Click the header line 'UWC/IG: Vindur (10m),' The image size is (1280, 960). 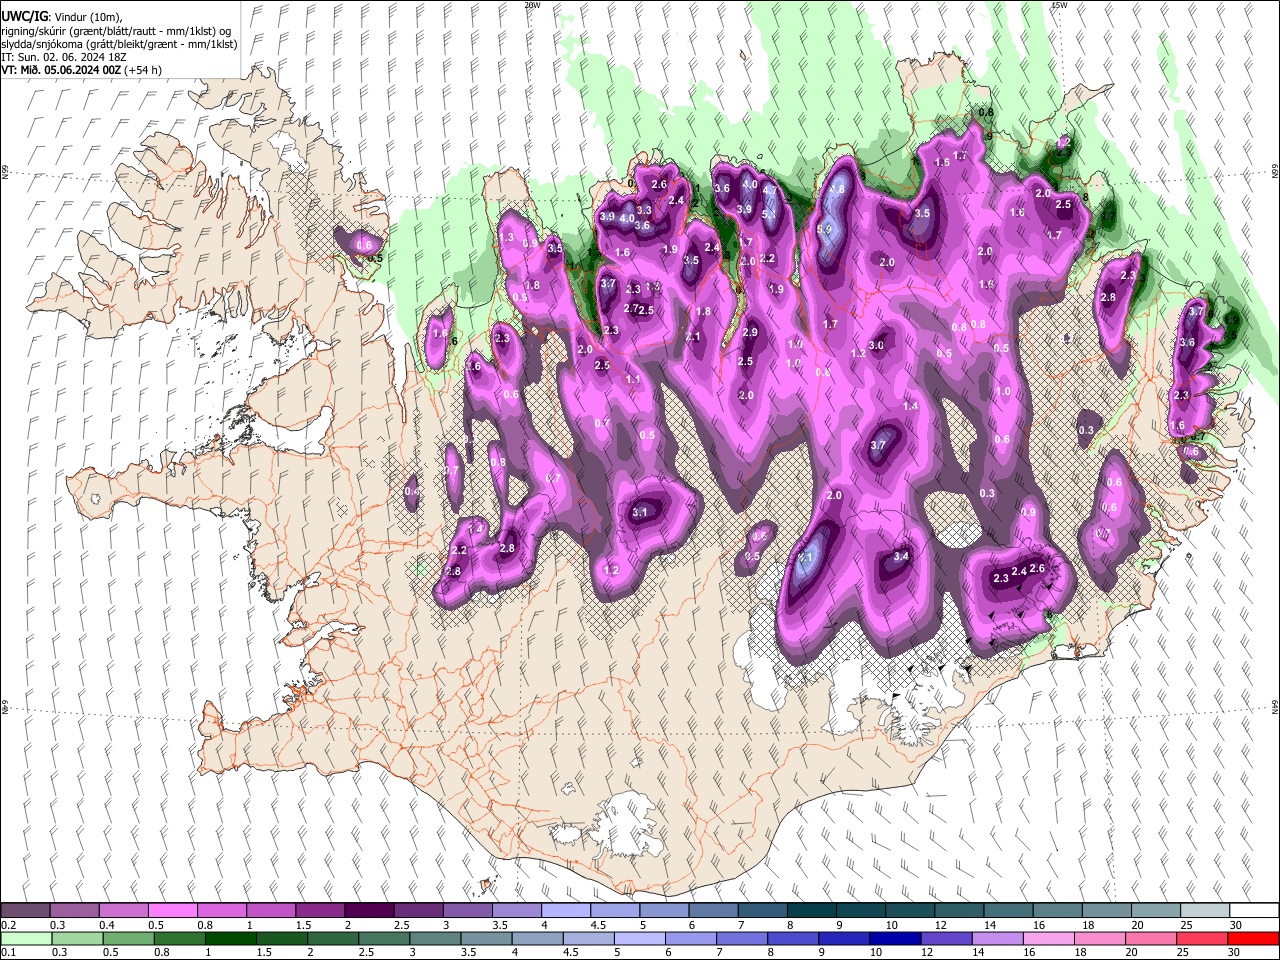pyautogui.click(x=61, y=16)
